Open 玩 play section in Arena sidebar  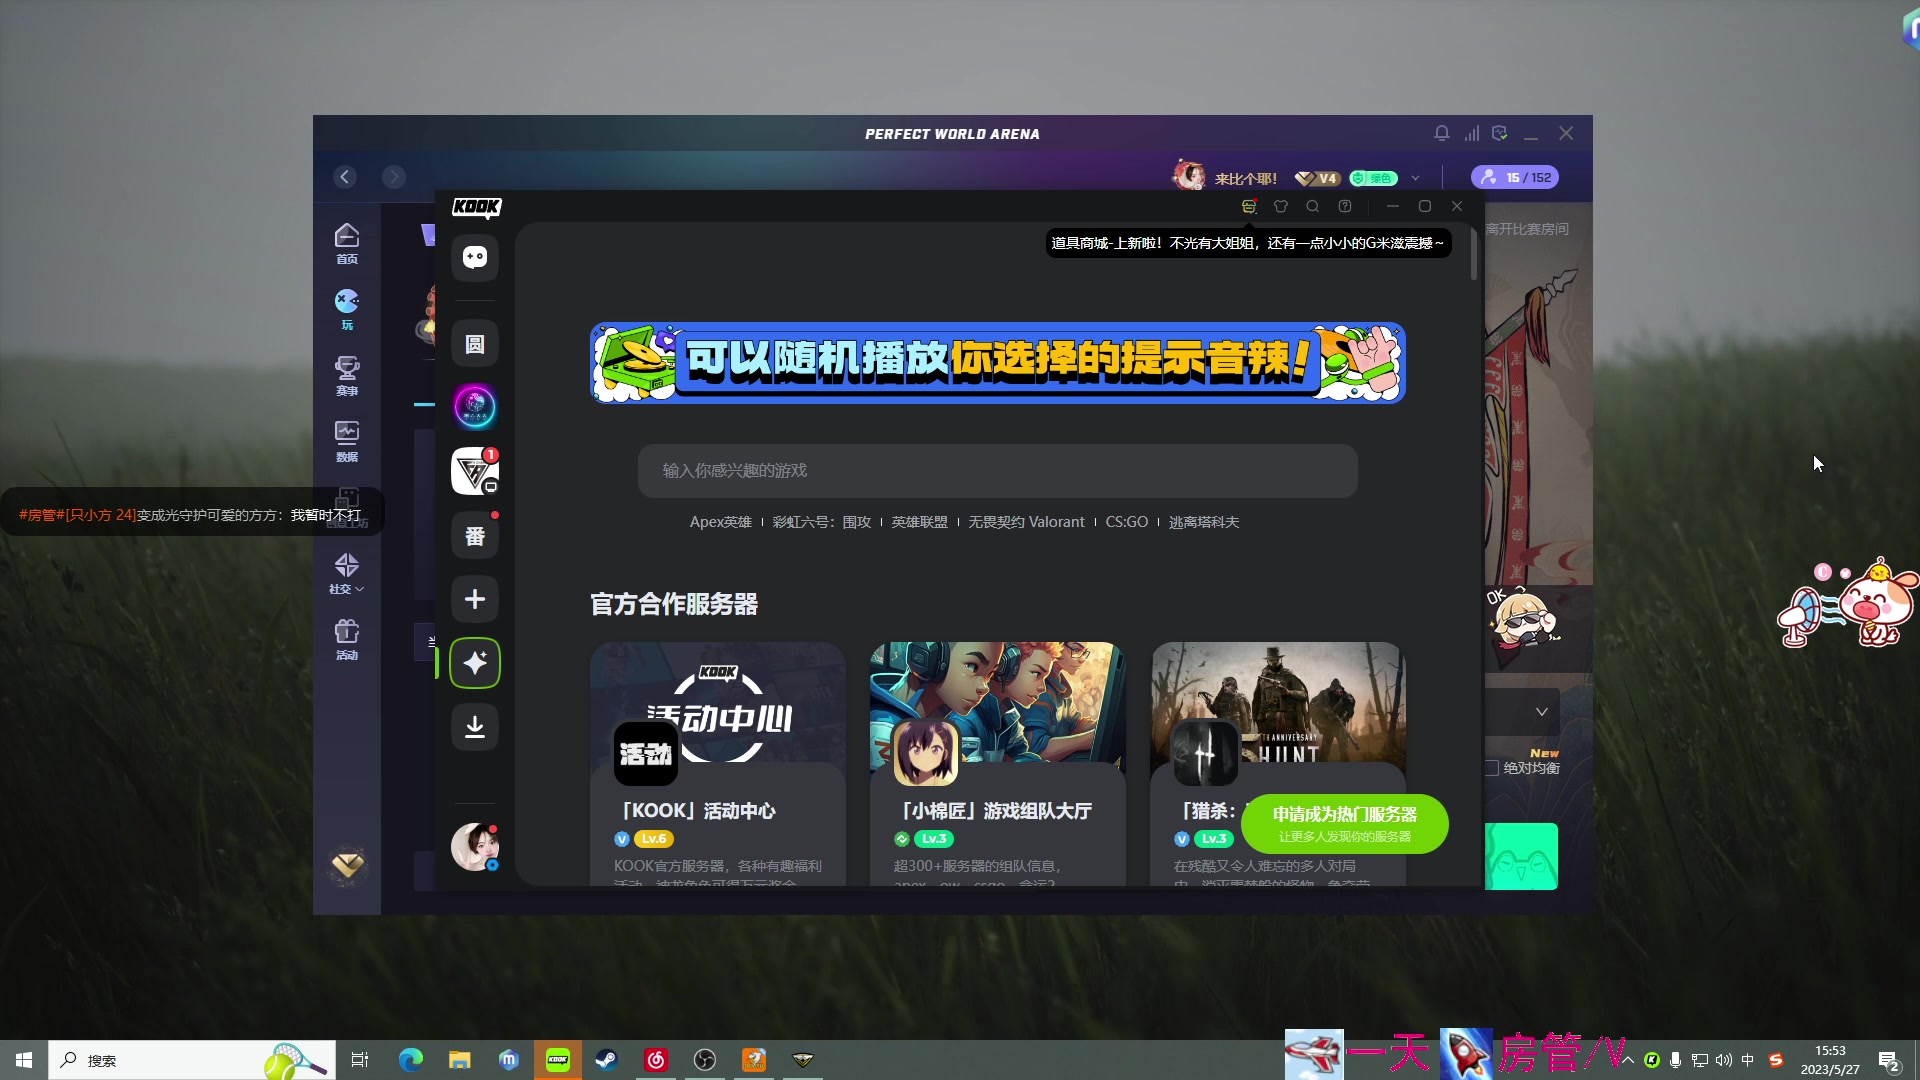point(347,309)
